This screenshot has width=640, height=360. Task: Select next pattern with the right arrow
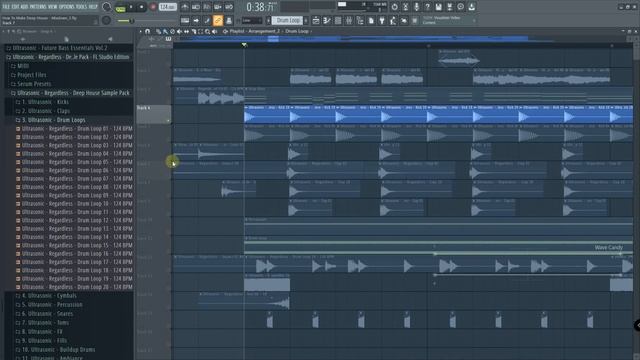(x=306, y=20)
